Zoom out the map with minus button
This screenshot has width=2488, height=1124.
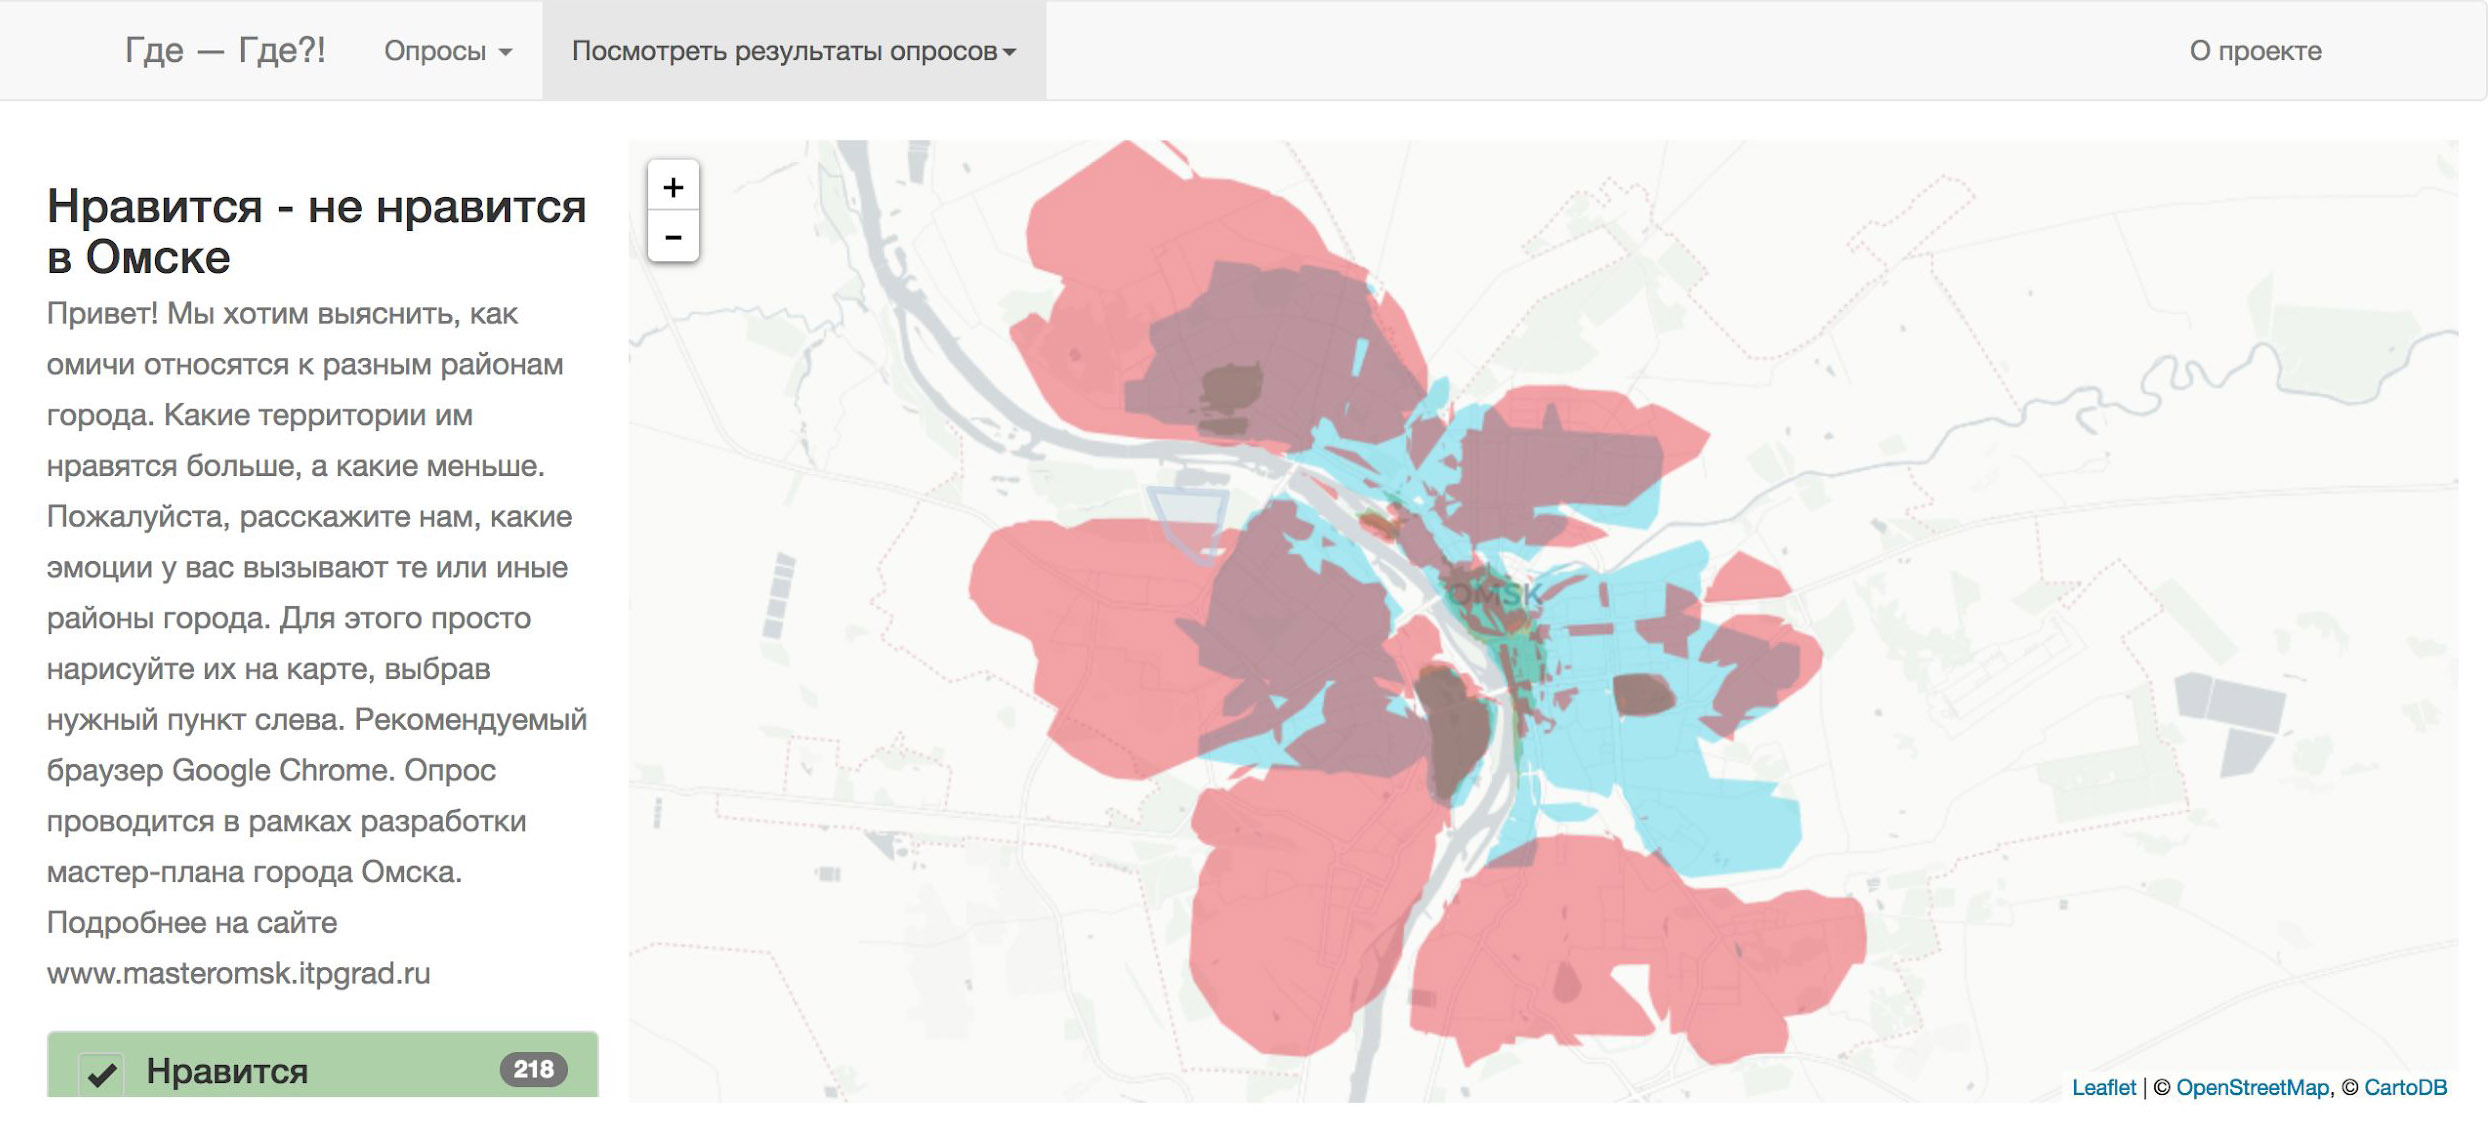(x=673, y=238)
